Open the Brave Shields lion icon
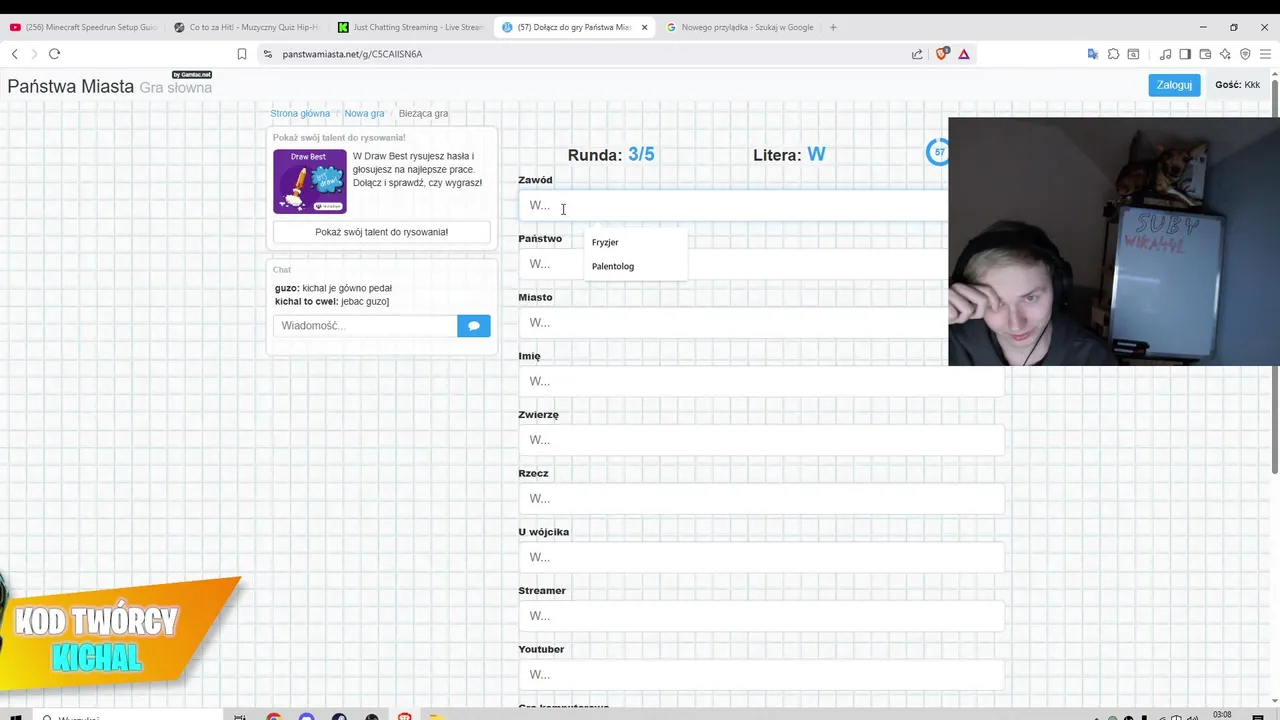Viewport: 1280px width, 720px height. pos(941,54)
